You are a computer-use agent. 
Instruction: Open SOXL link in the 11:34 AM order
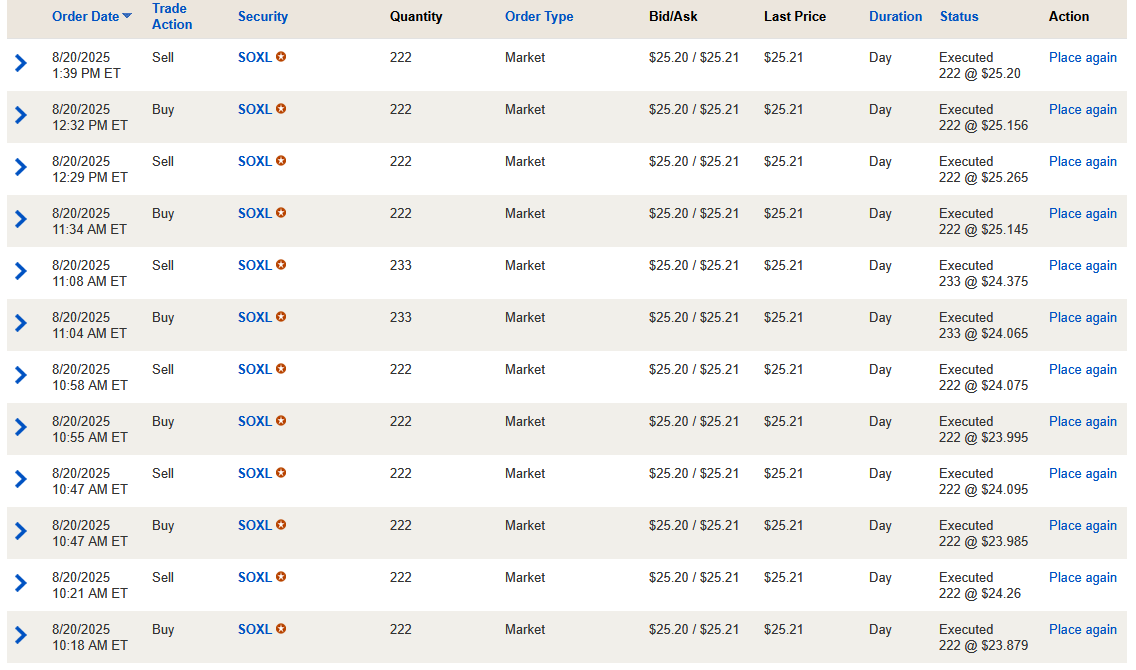click(254, 213)
